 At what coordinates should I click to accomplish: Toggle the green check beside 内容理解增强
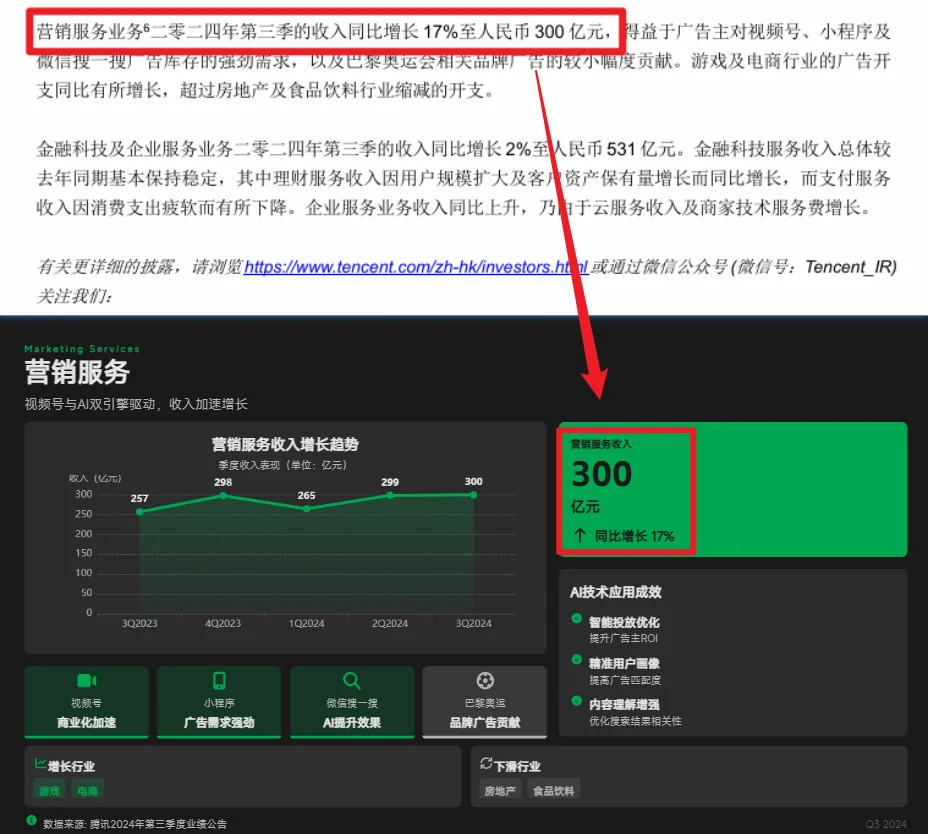click(x=575, y=701)
